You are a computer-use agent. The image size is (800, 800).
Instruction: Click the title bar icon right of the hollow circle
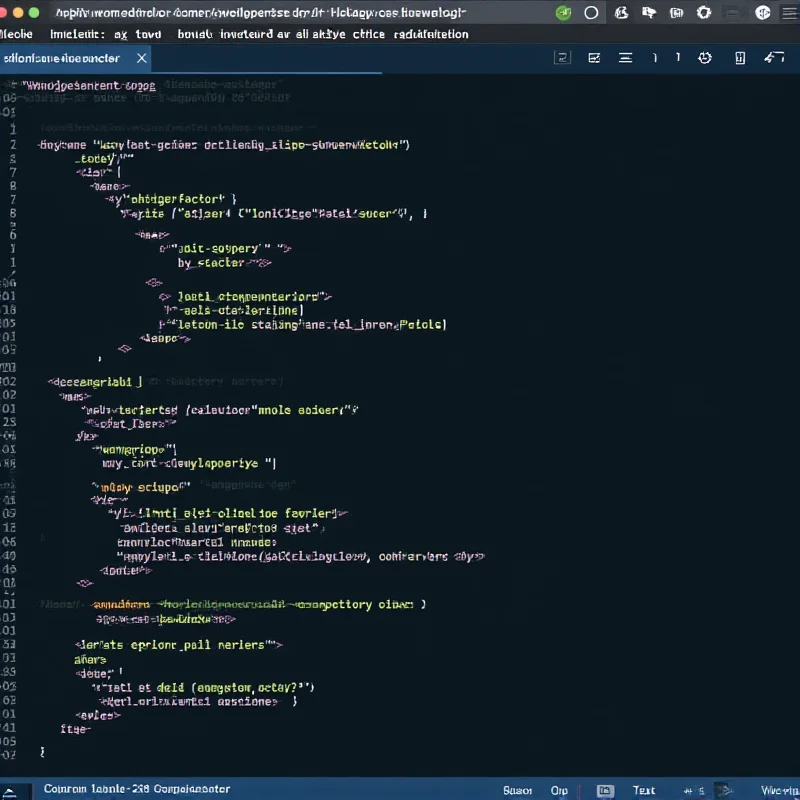coord(621,13)
